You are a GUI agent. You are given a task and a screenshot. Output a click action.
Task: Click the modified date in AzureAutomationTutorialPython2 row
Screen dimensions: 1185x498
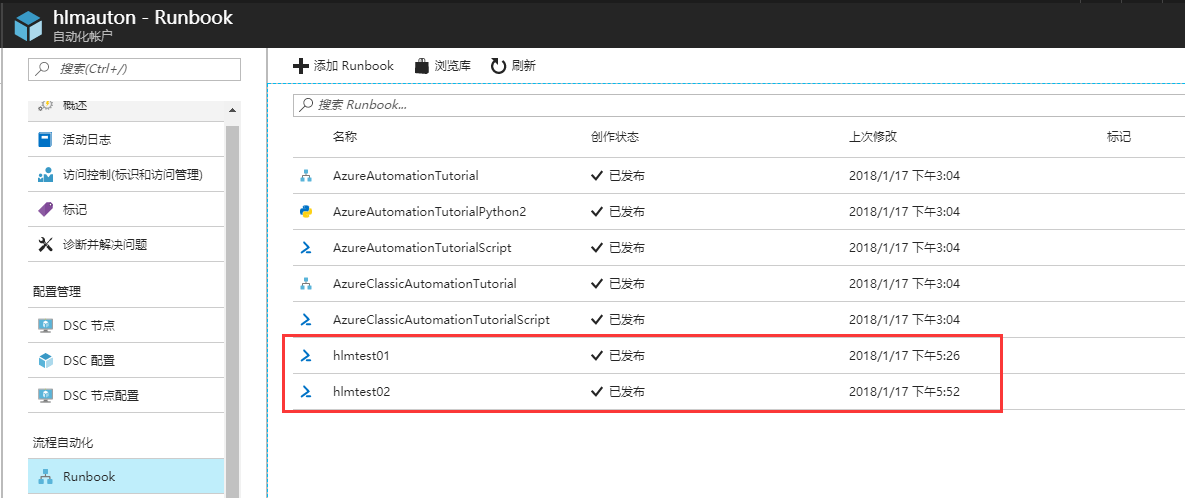904,212
